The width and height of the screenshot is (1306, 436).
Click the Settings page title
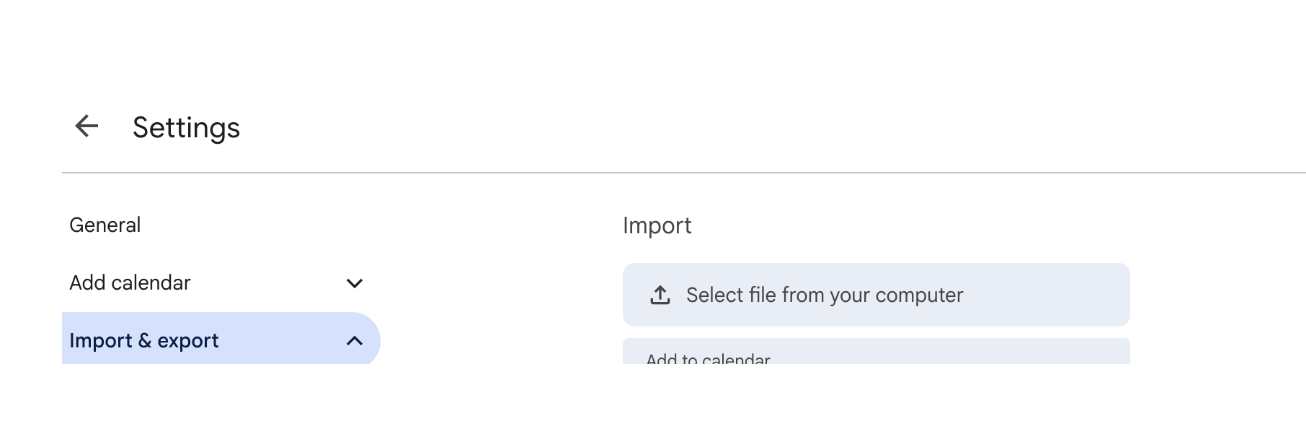coord(186,127)
